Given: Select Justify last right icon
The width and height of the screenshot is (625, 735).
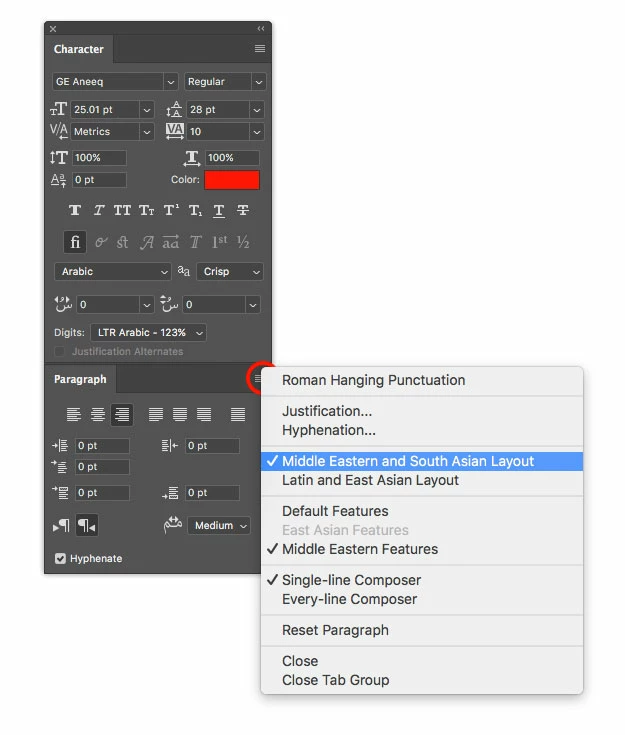Looking at the screenshot, I should 203,414.
